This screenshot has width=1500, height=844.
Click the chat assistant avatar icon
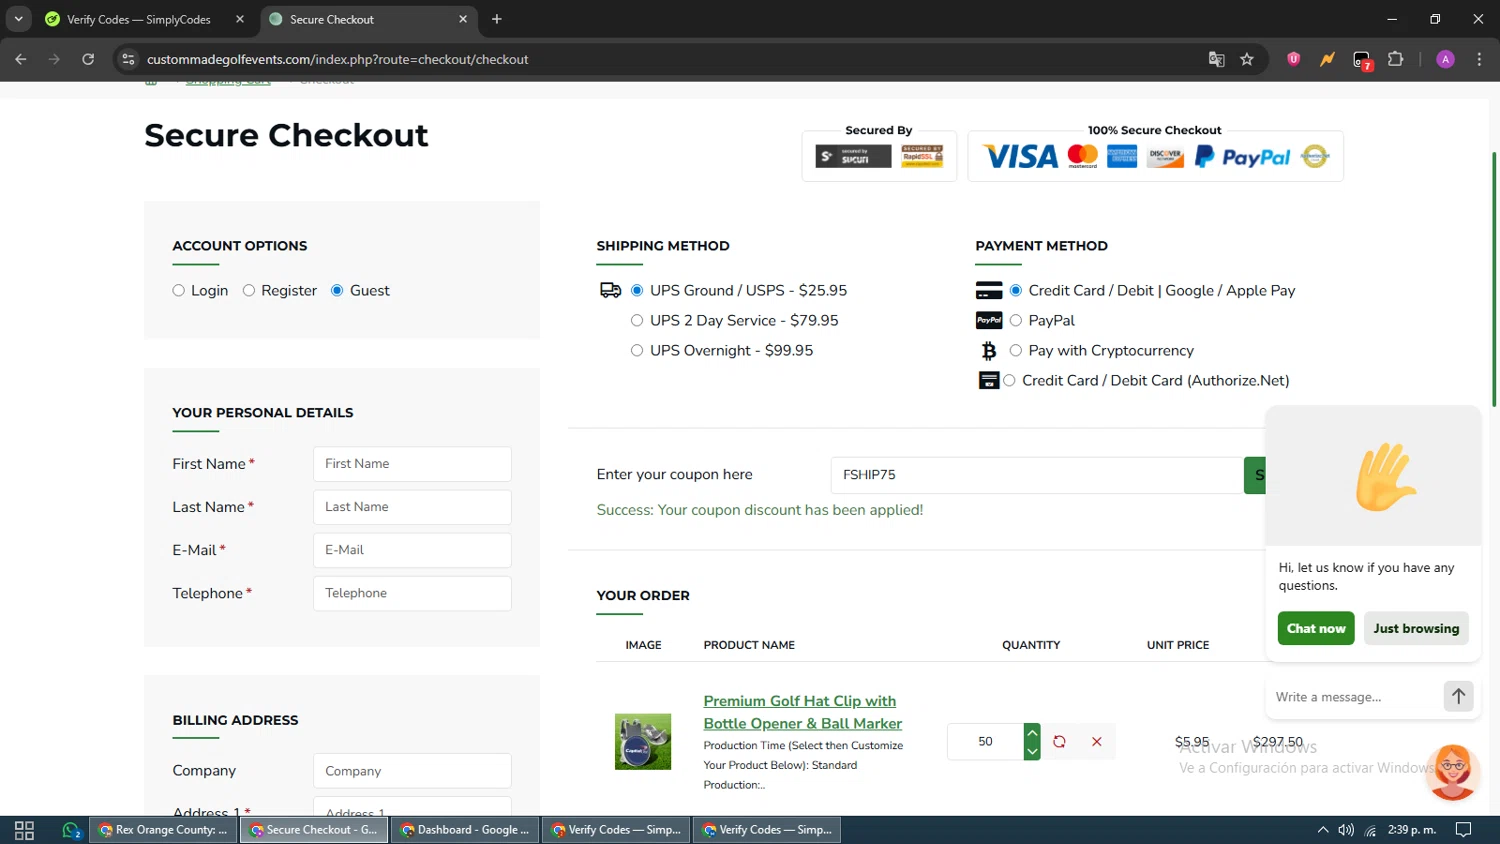1453,772
